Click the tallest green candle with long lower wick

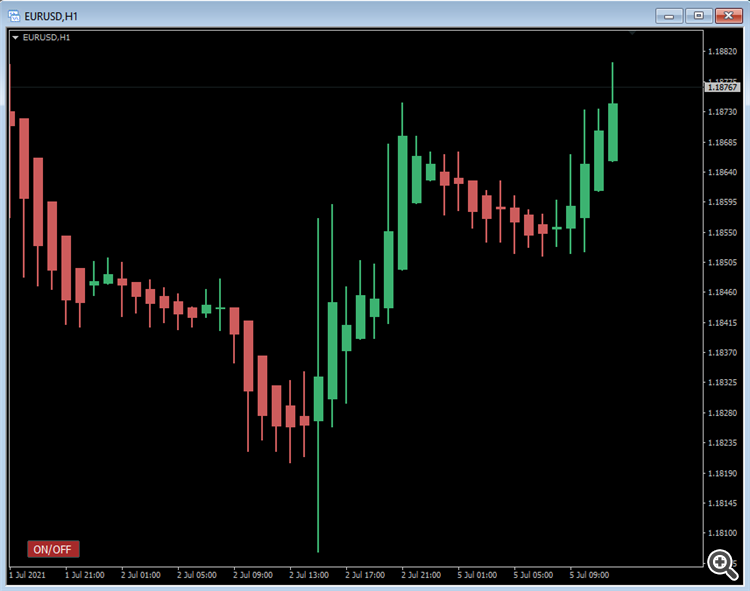318,399
